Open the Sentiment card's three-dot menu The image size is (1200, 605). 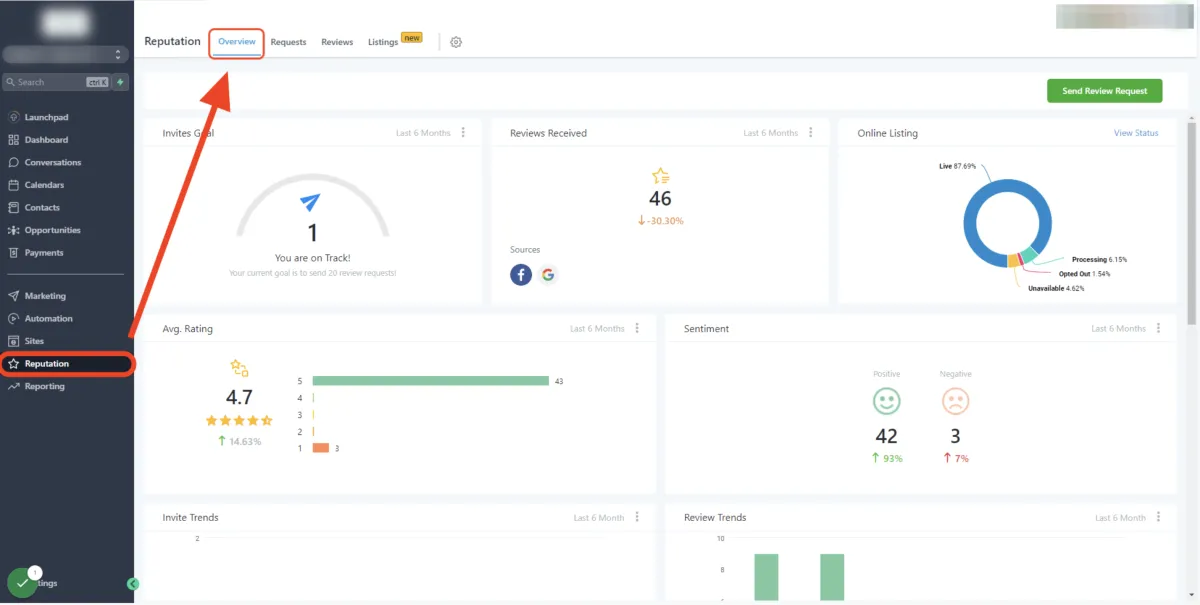click(x=1158, y=328)
